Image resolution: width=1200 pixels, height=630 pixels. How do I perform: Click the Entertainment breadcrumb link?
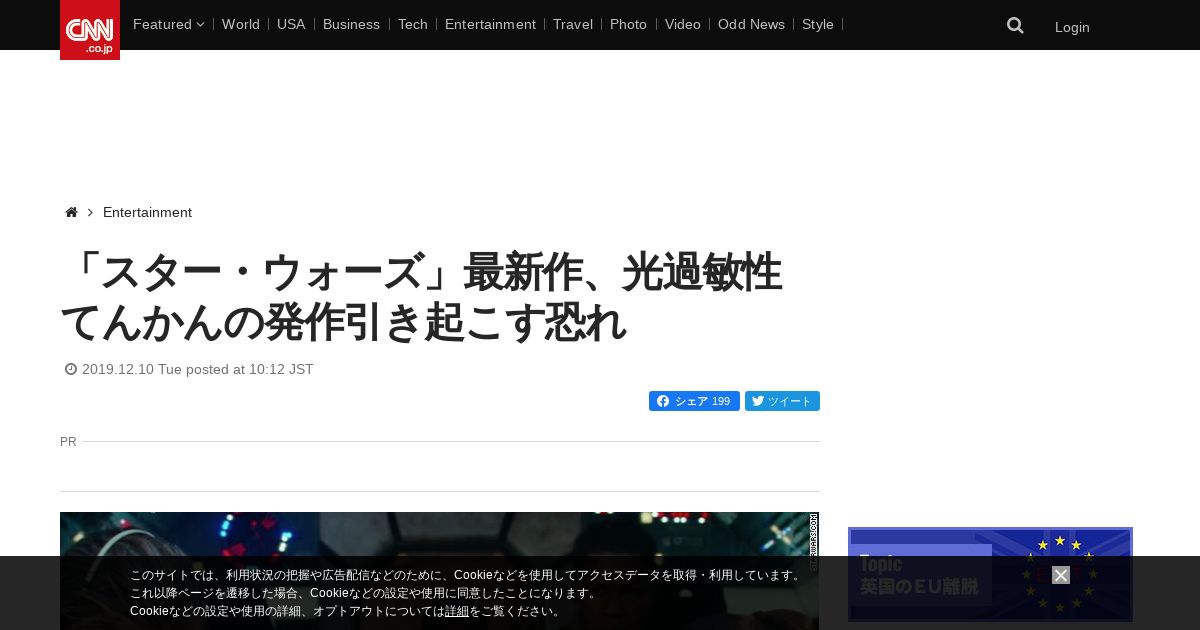147,212
